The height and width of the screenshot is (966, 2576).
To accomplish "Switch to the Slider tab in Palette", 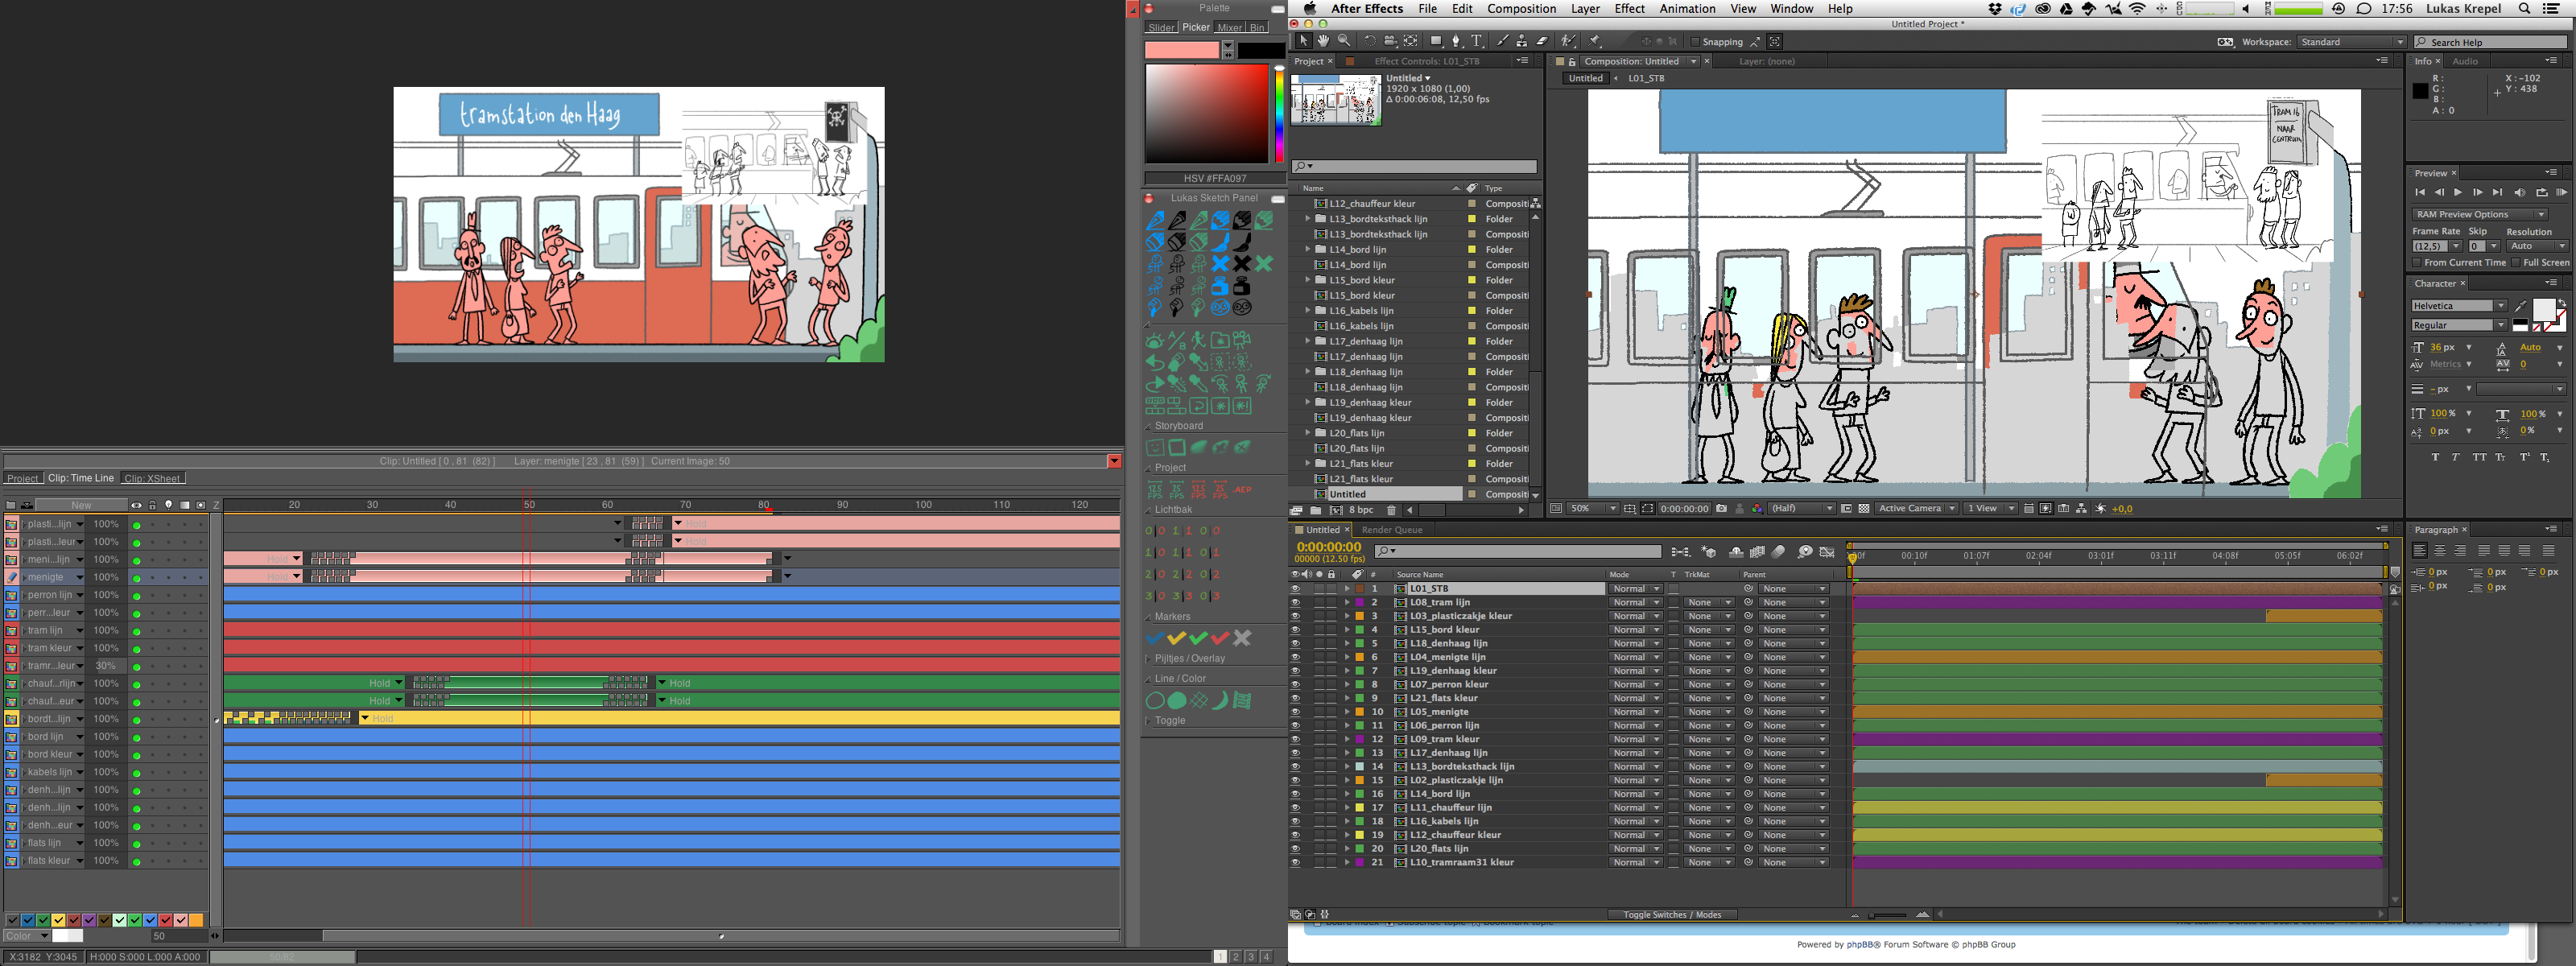I will tap(1161, 28).
